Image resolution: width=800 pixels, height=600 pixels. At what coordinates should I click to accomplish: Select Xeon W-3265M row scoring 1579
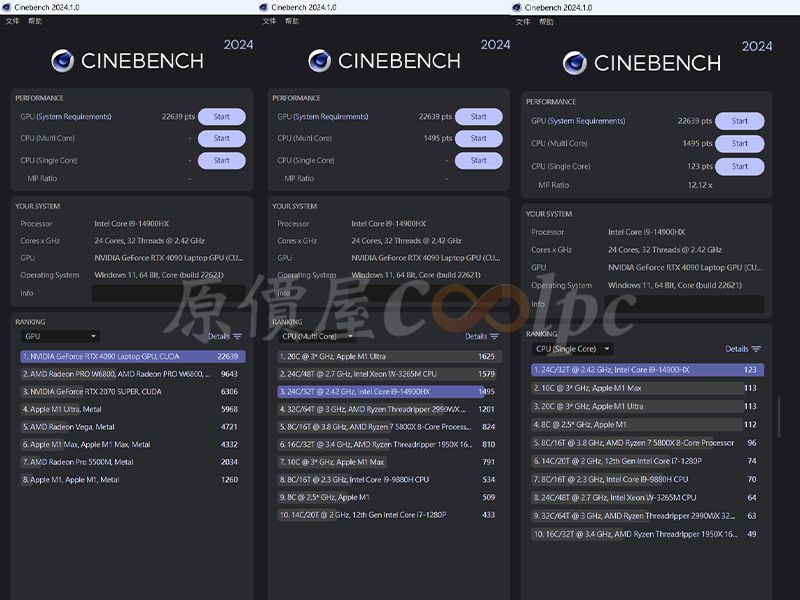[390, 374]
